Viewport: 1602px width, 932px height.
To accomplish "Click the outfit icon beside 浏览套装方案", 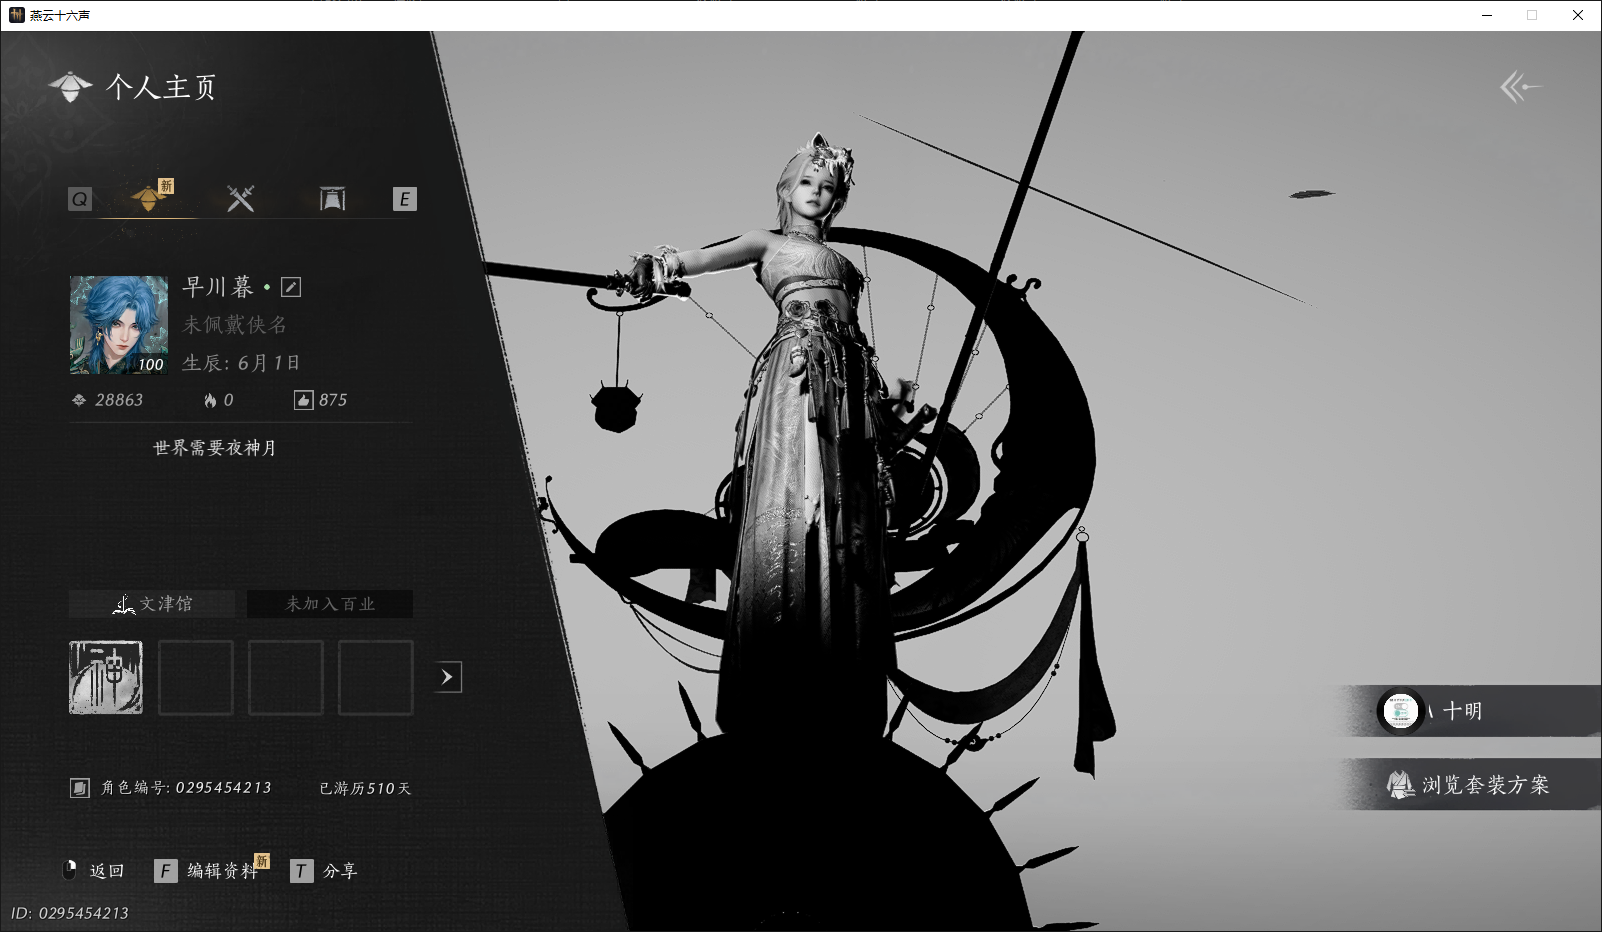I will pos(1400,785).
